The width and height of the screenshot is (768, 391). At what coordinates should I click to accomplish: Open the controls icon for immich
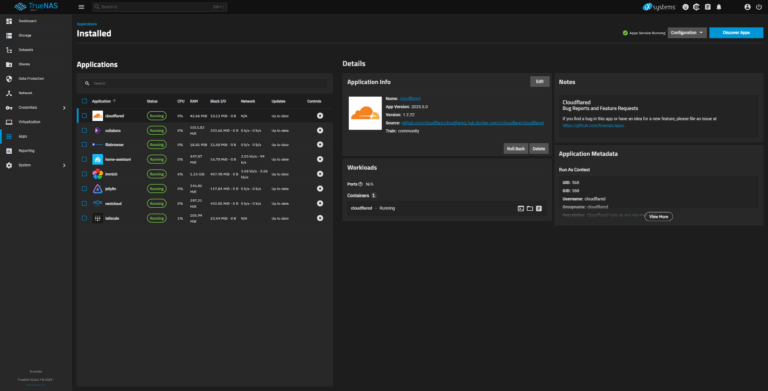(320, 174)
